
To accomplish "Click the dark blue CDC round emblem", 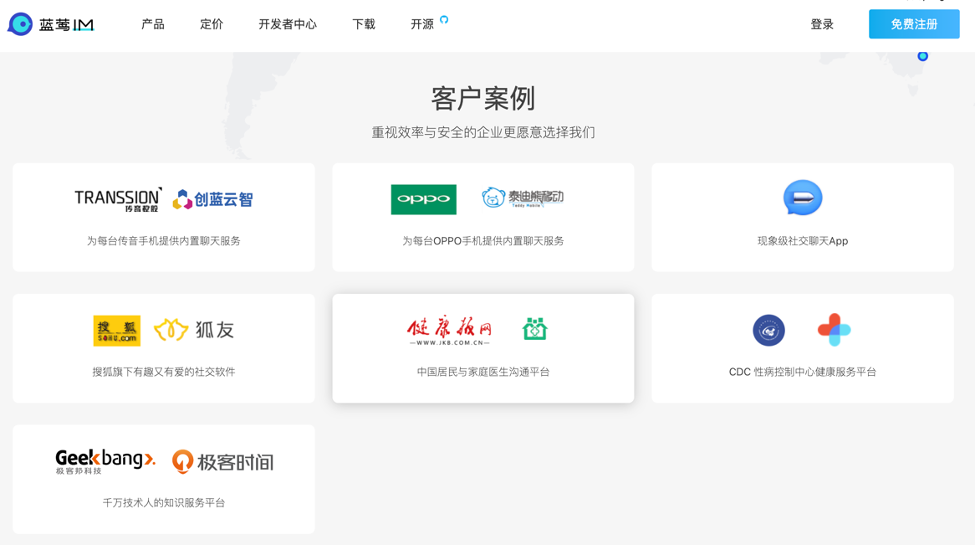I will point(769,330).
